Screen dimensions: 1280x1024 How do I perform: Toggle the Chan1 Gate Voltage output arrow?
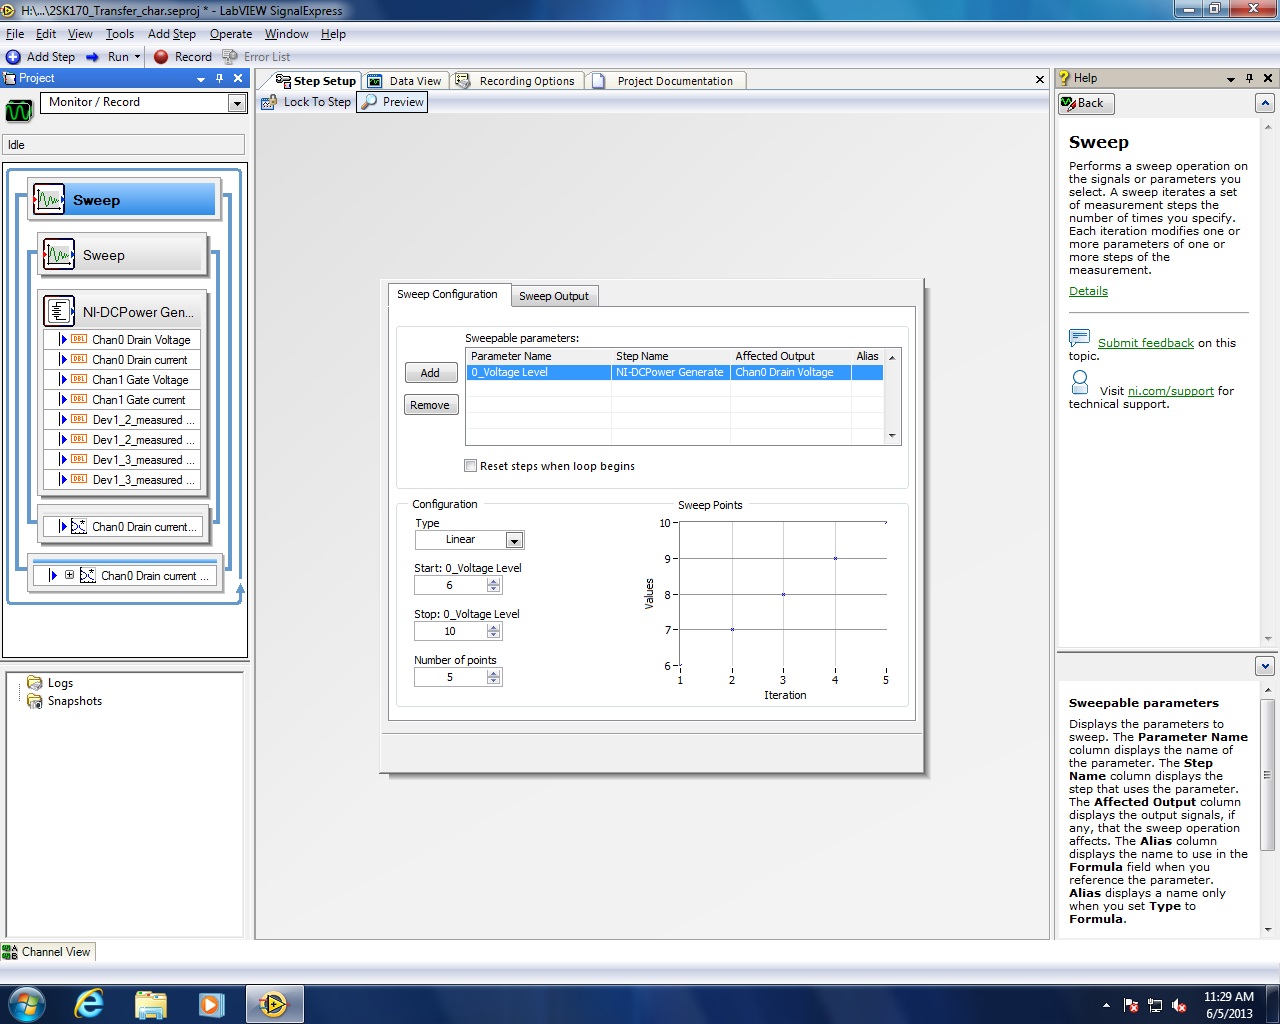[63, 380]
